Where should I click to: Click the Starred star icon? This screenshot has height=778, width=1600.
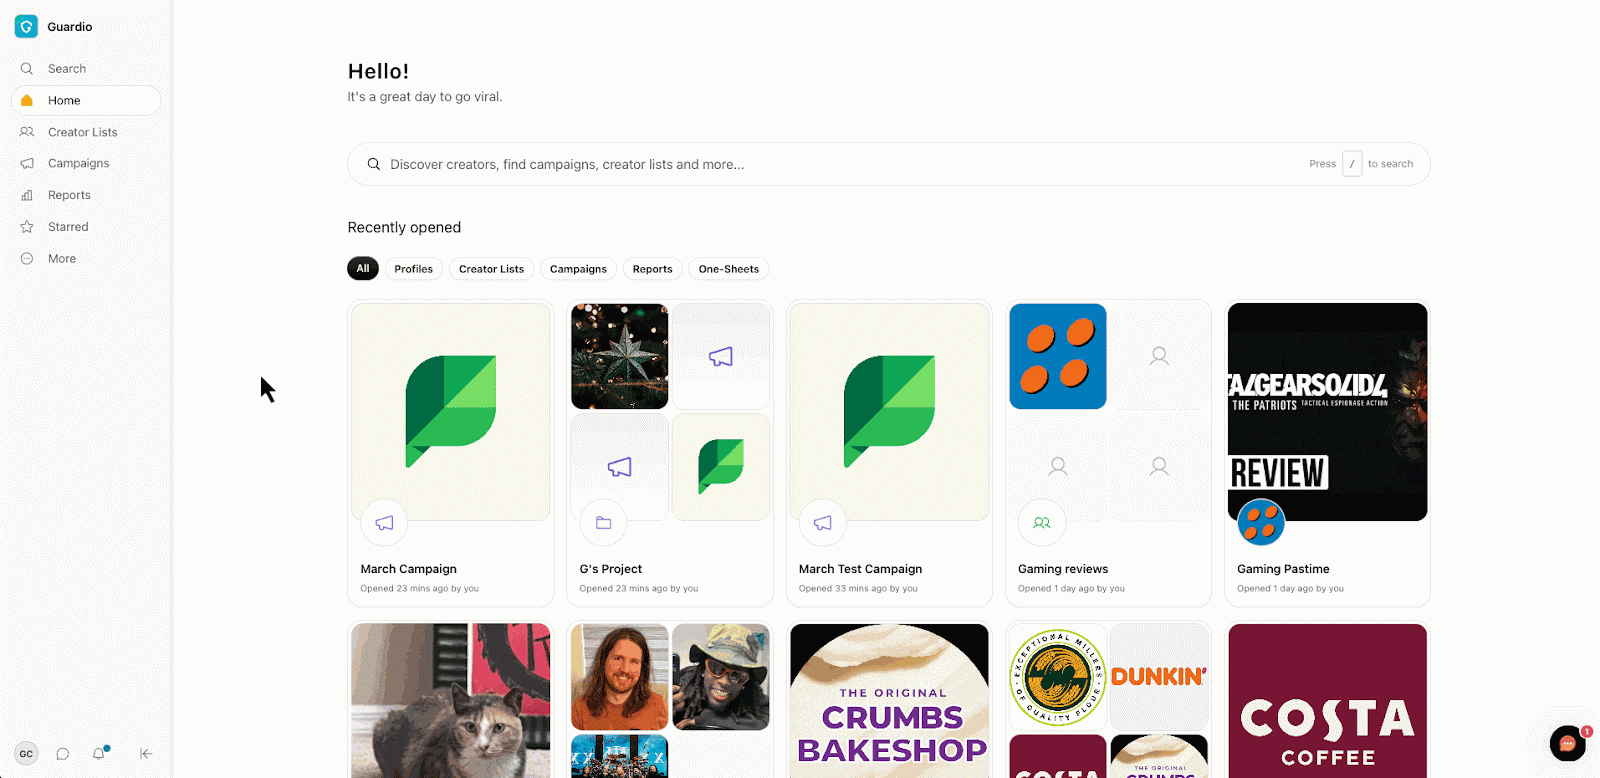tap(27, 227)
